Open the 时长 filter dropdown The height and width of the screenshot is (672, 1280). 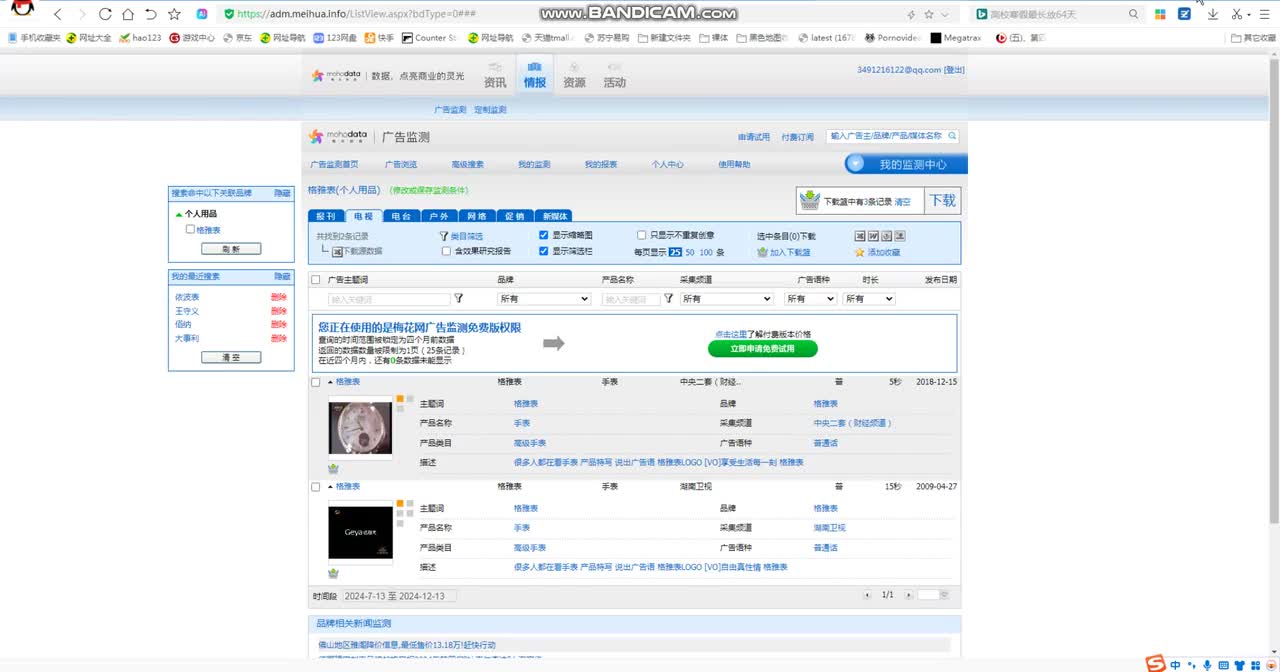point(869,299)
